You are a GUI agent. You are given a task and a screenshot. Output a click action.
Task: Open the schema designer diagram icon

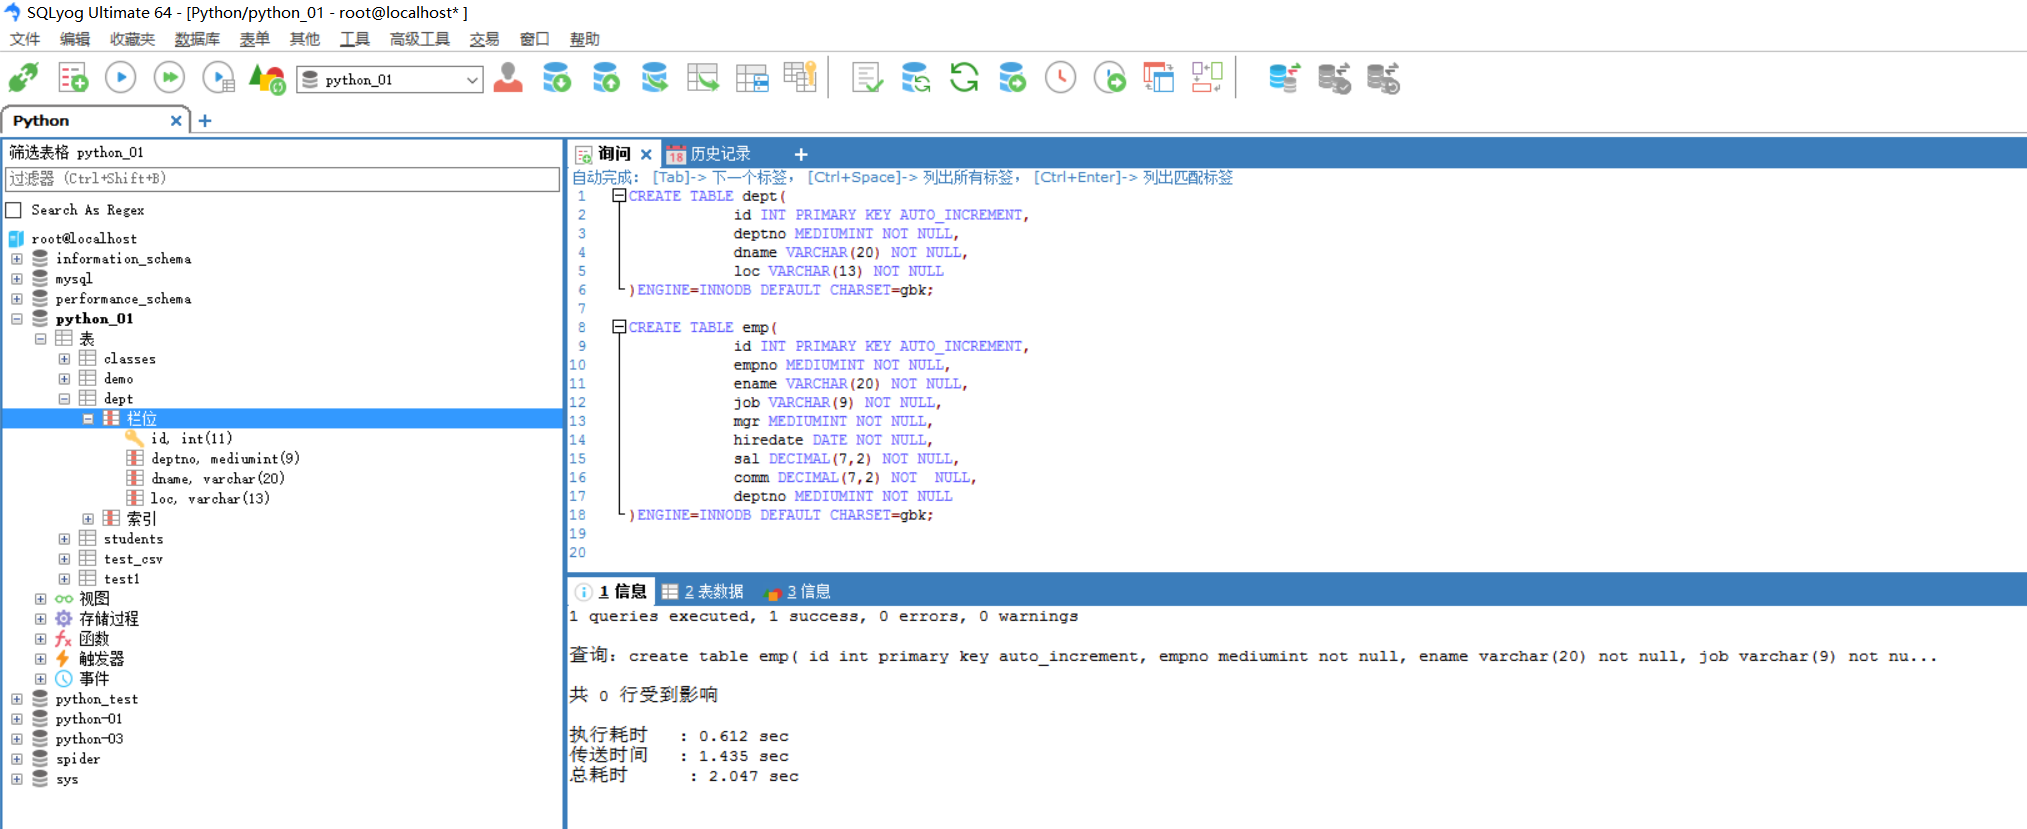click(x=1207, y=78)
